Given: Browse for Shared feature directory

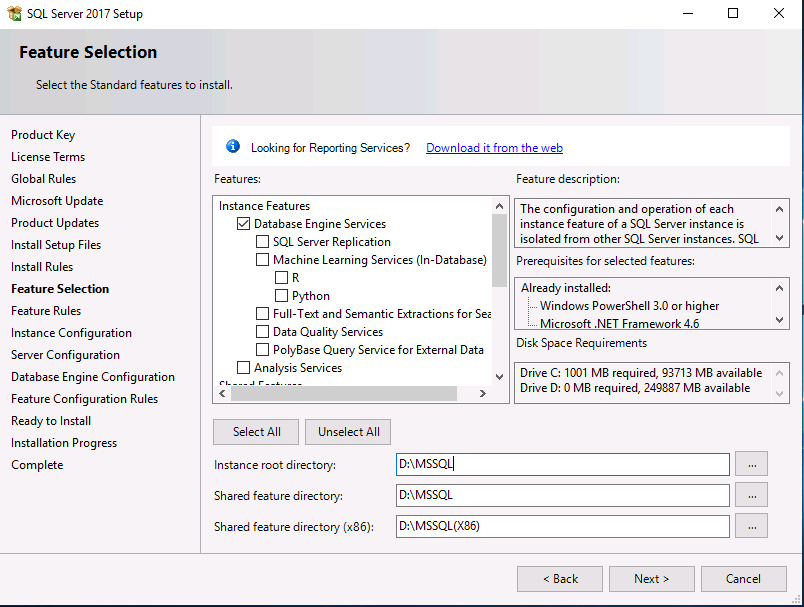Looking at the screenshot, I should point(751,495).
